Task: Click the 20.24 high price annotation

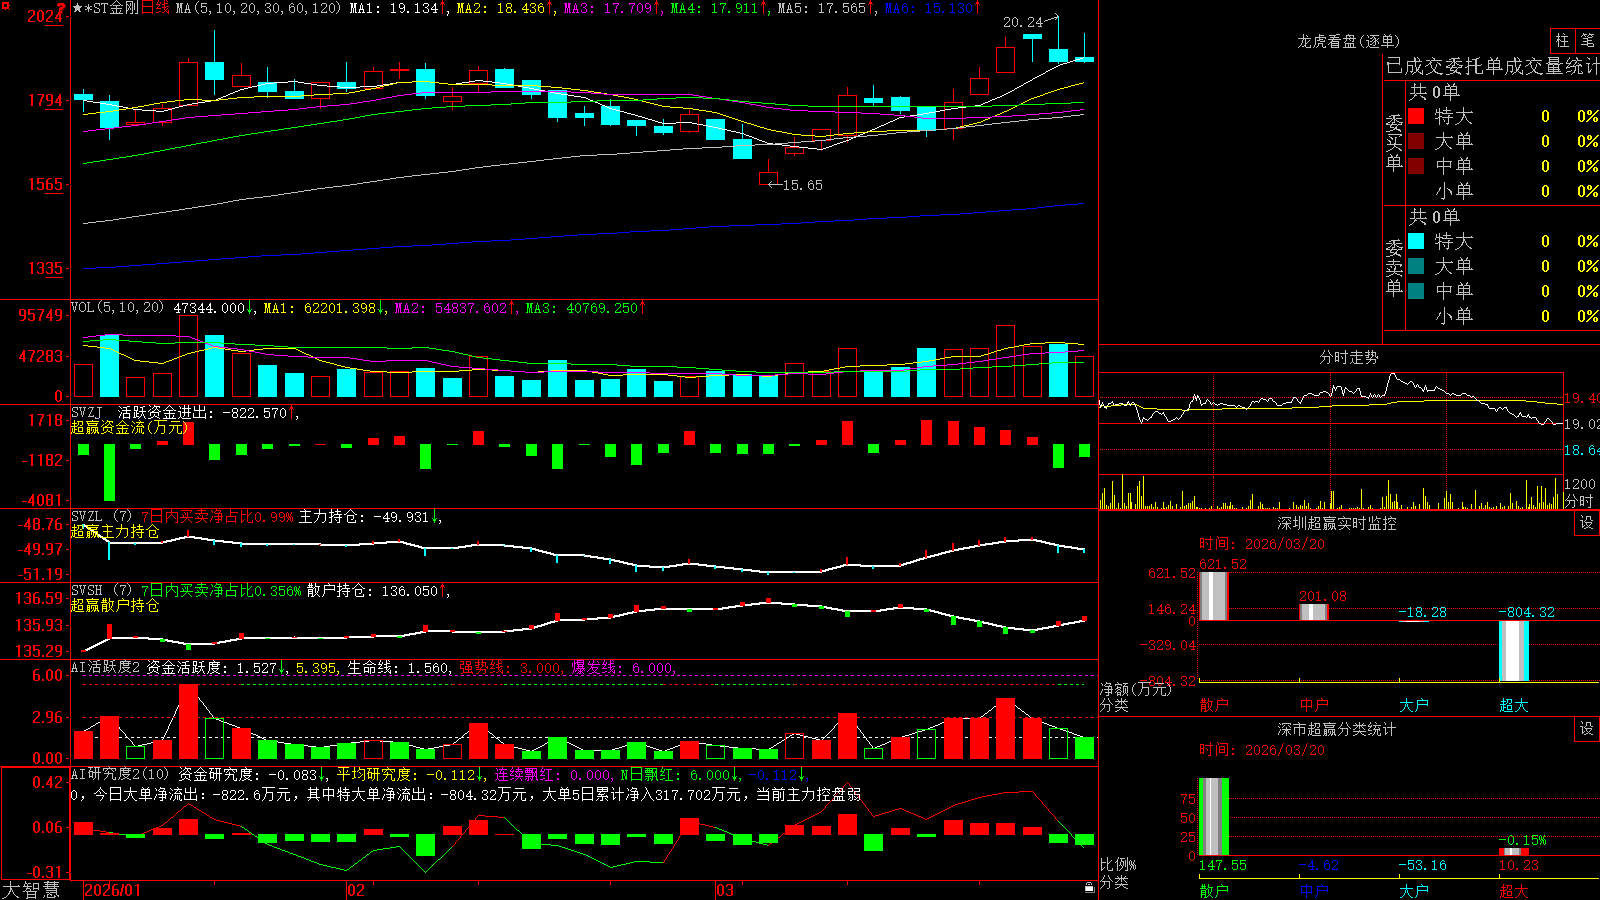Action: pos(1022,22)
